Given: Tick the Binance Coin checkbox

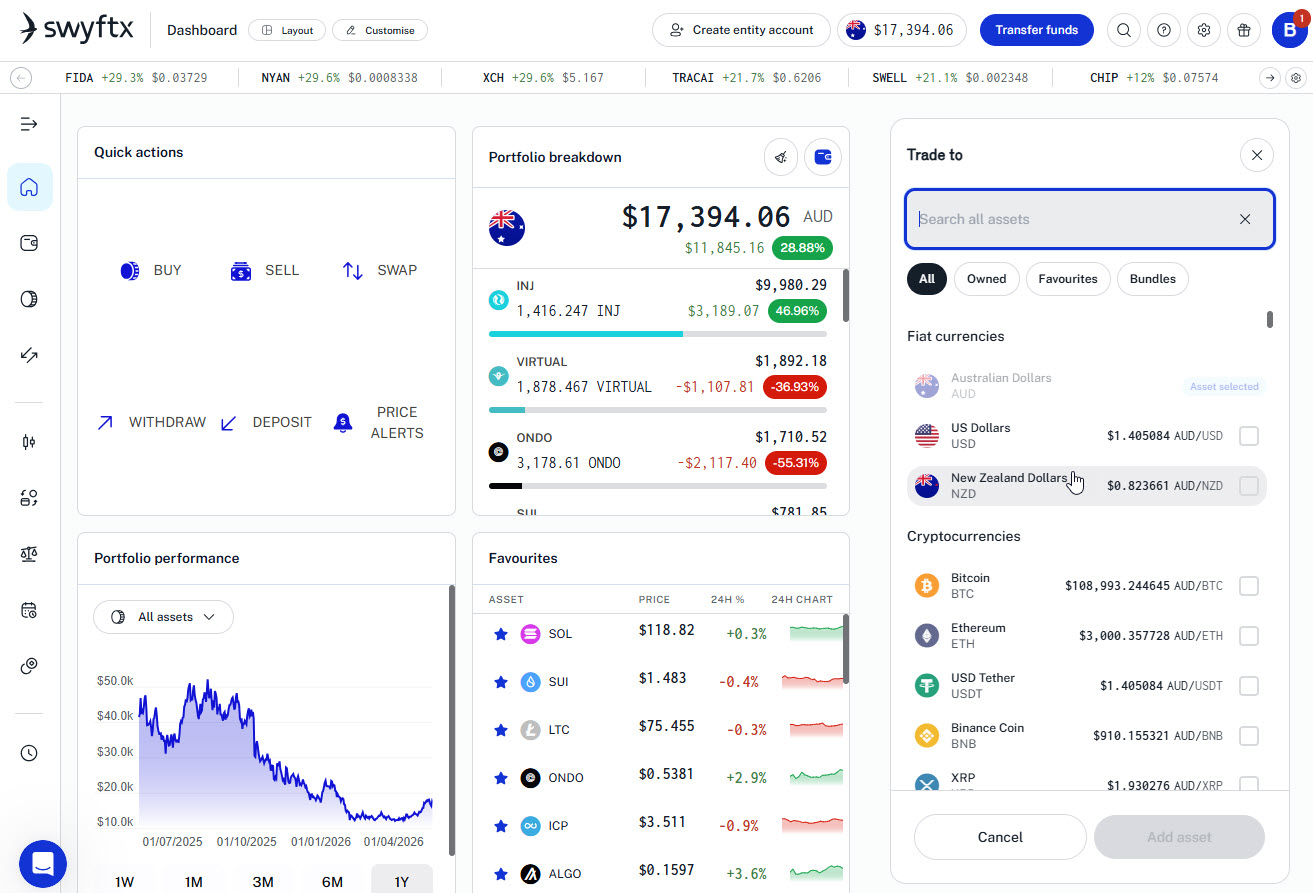Looking at the screenshot, I should [1249, 736].
